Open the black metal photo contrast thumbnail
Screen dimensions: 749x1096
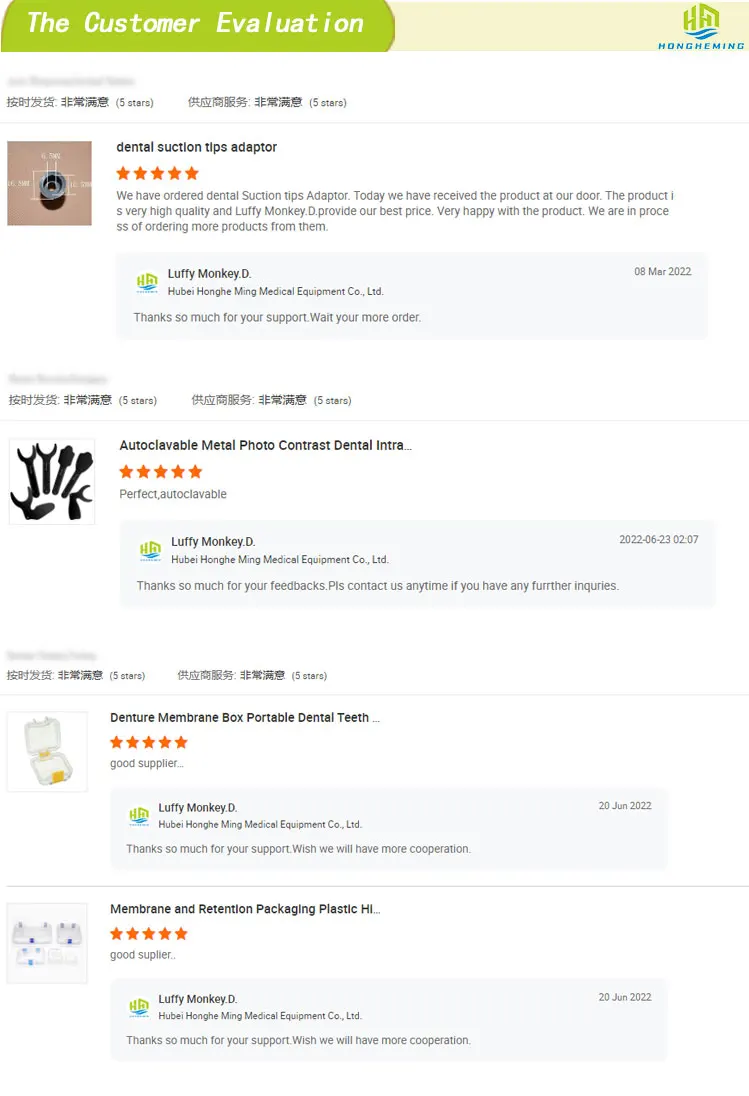coord(52,481)
